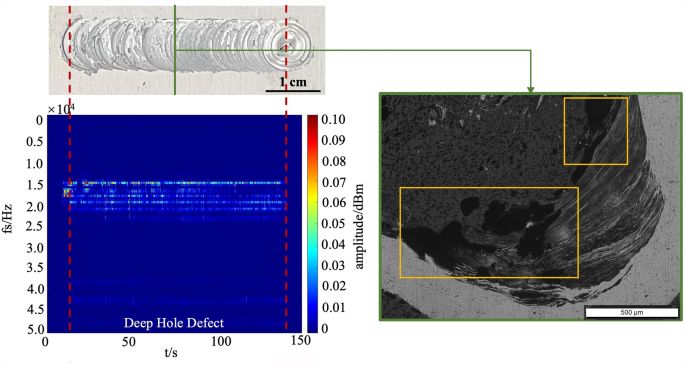Viewport: 685px width, 368px height.
Task: Click colorbar tick value "0.06"
Action: [x=333, y=203]
